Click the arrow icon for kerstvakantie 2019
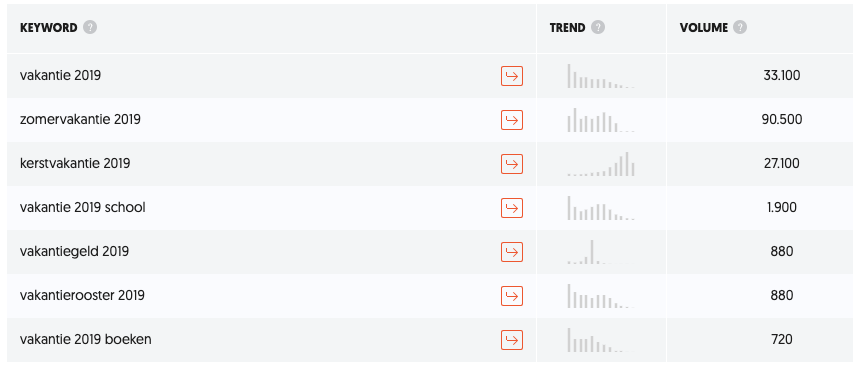Image resolution: width=853 pixels, height=371 pixels. click(511, 164)
